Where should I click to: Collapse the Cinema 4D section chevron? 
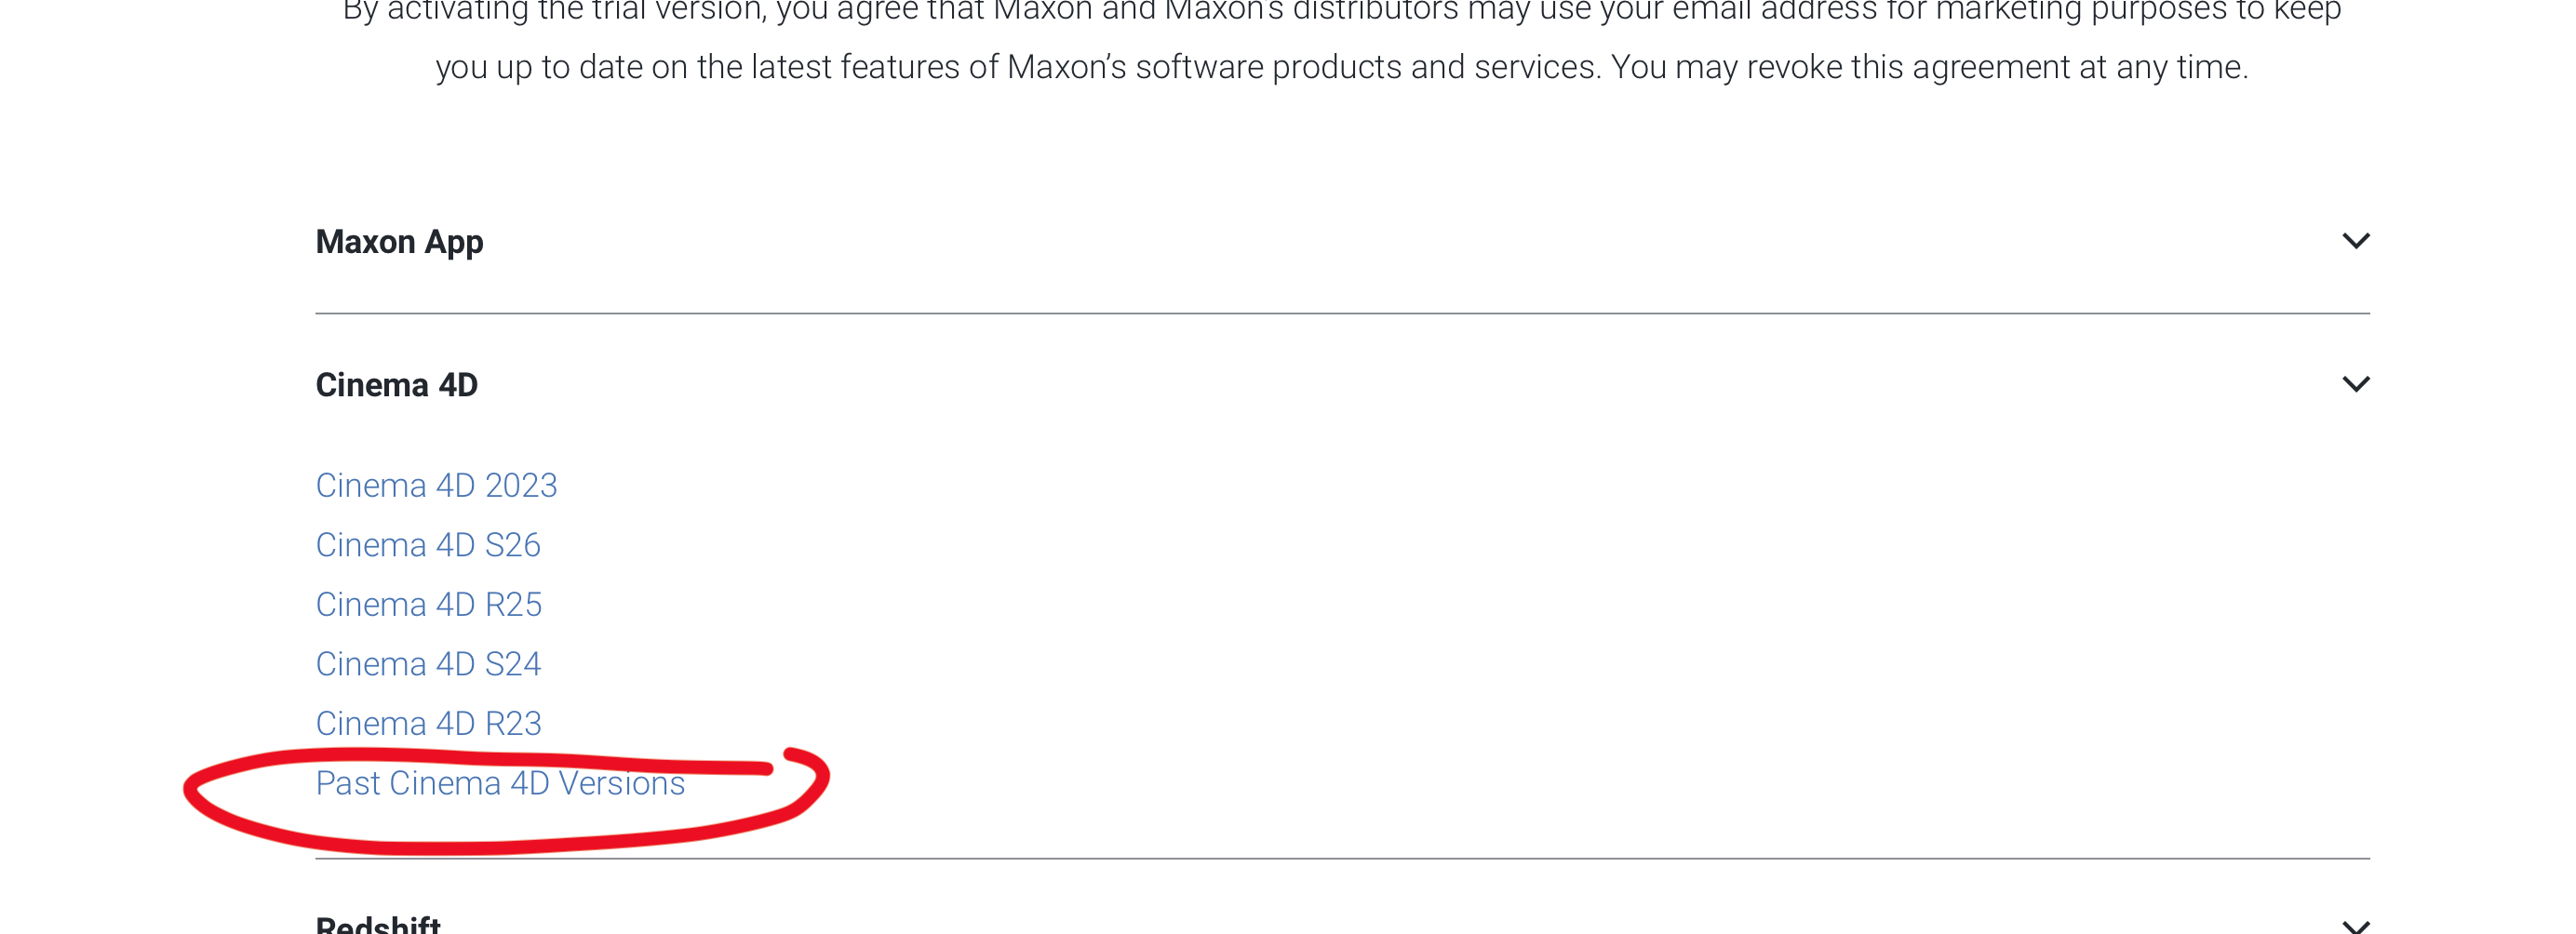pos(2355,384)
